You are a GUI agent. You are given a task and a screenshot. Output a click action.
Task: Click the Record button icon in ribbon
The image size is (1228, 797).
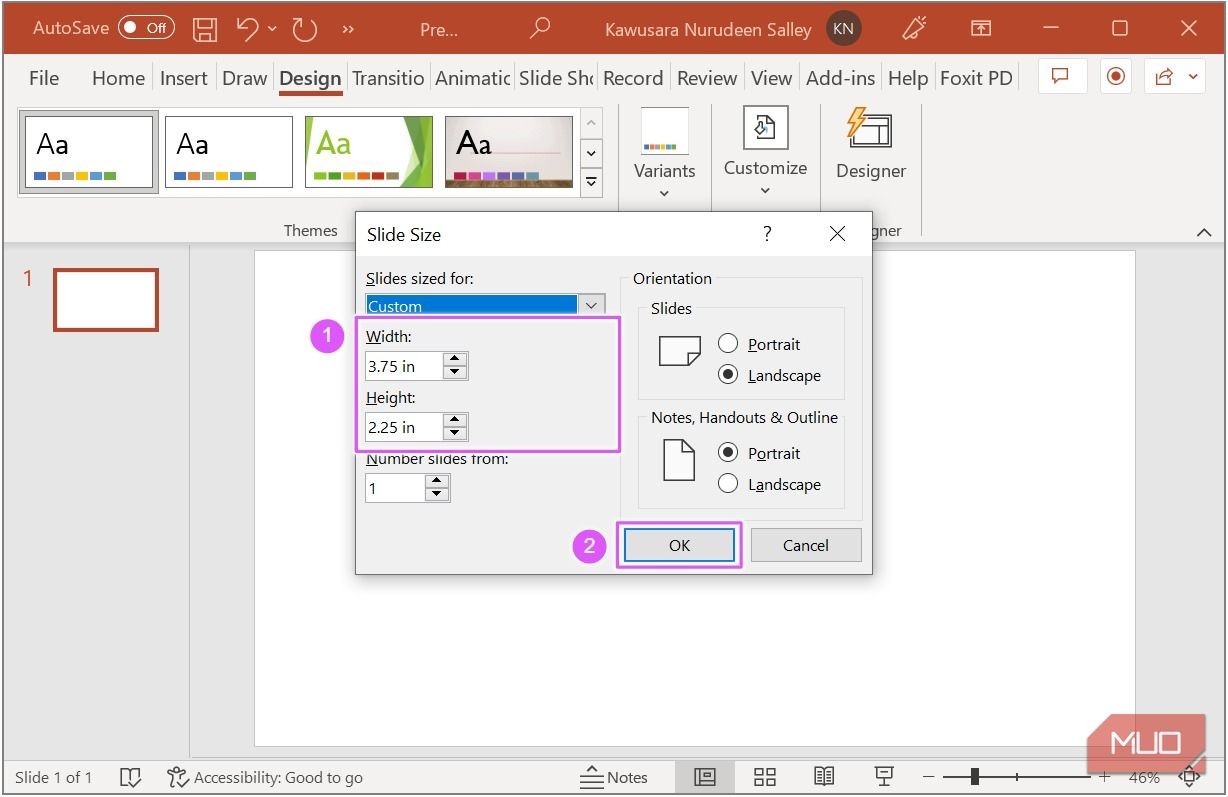1116,77
